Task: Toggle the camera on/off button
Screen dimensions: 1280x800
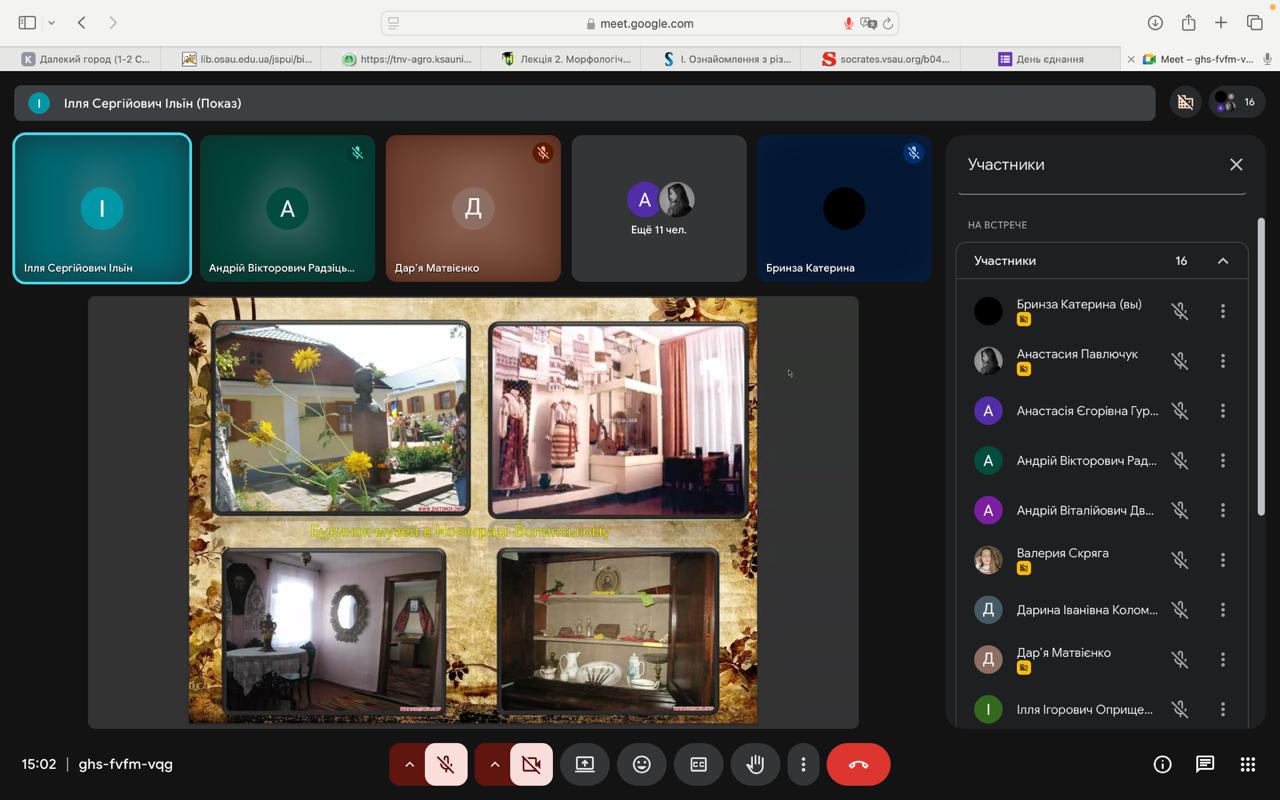Action: click(531, 764)
